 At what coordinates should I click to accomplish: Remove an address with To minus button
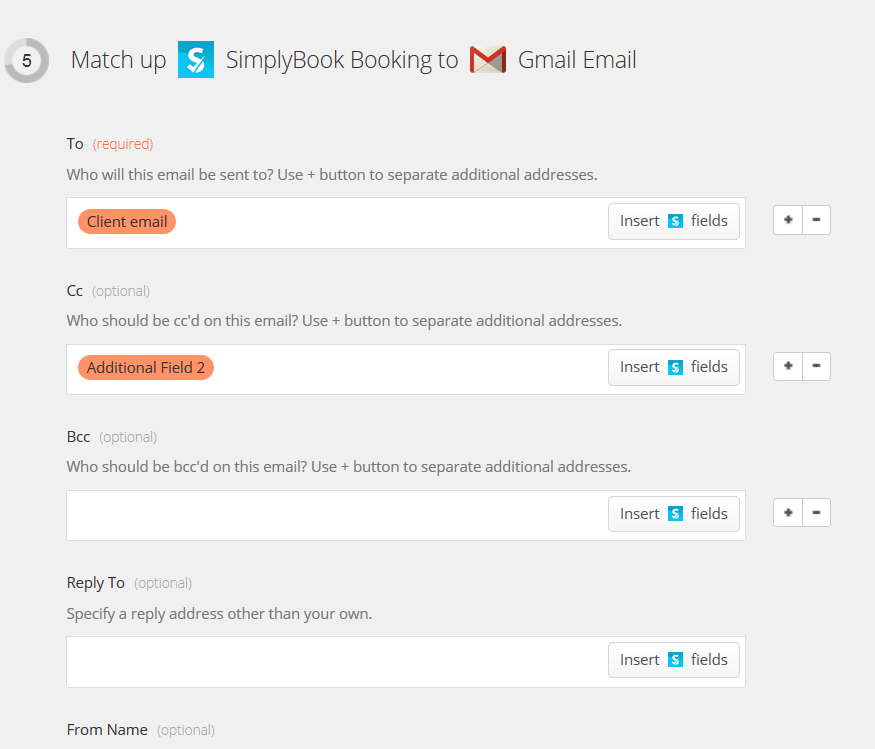pos(816,221)
